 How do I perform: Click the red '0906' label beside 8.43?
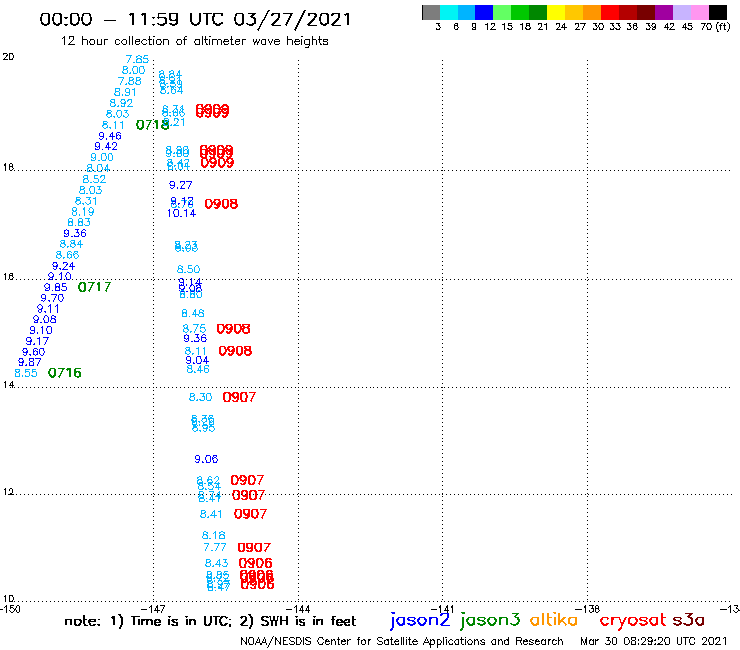255,563
